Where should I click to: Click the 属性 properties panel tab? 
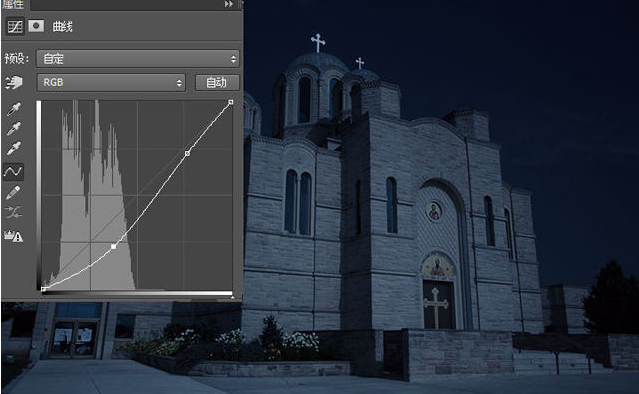point(13,4)
